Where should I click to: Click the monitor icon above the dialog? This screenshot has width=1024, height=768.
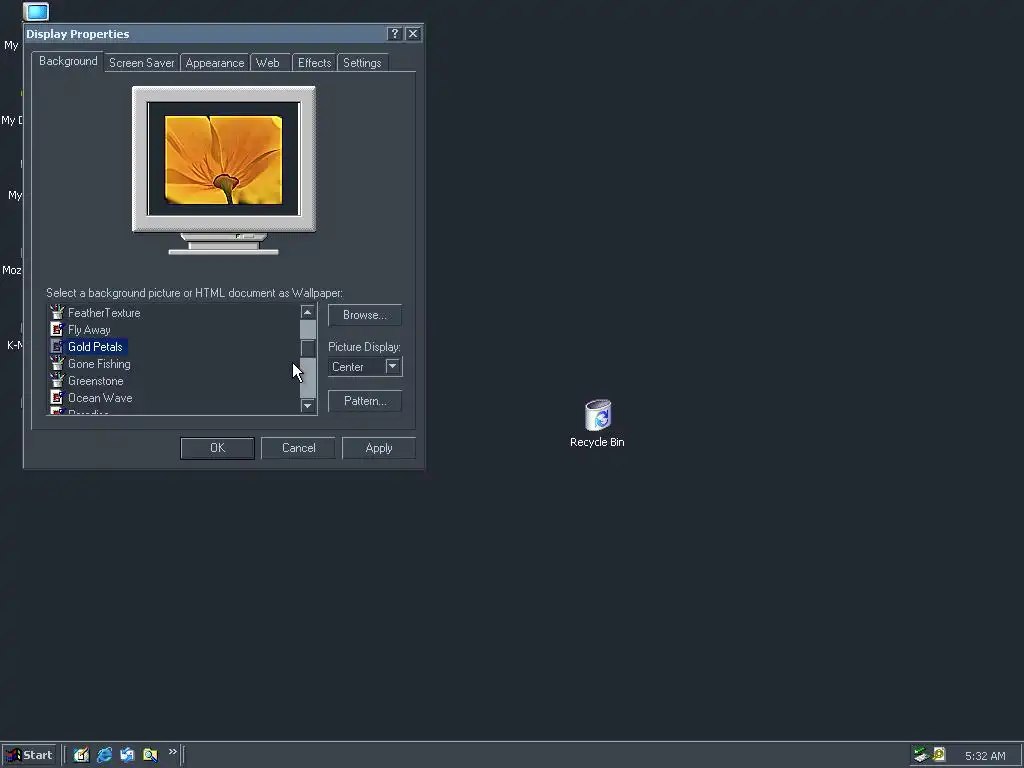tap(37, 11)
